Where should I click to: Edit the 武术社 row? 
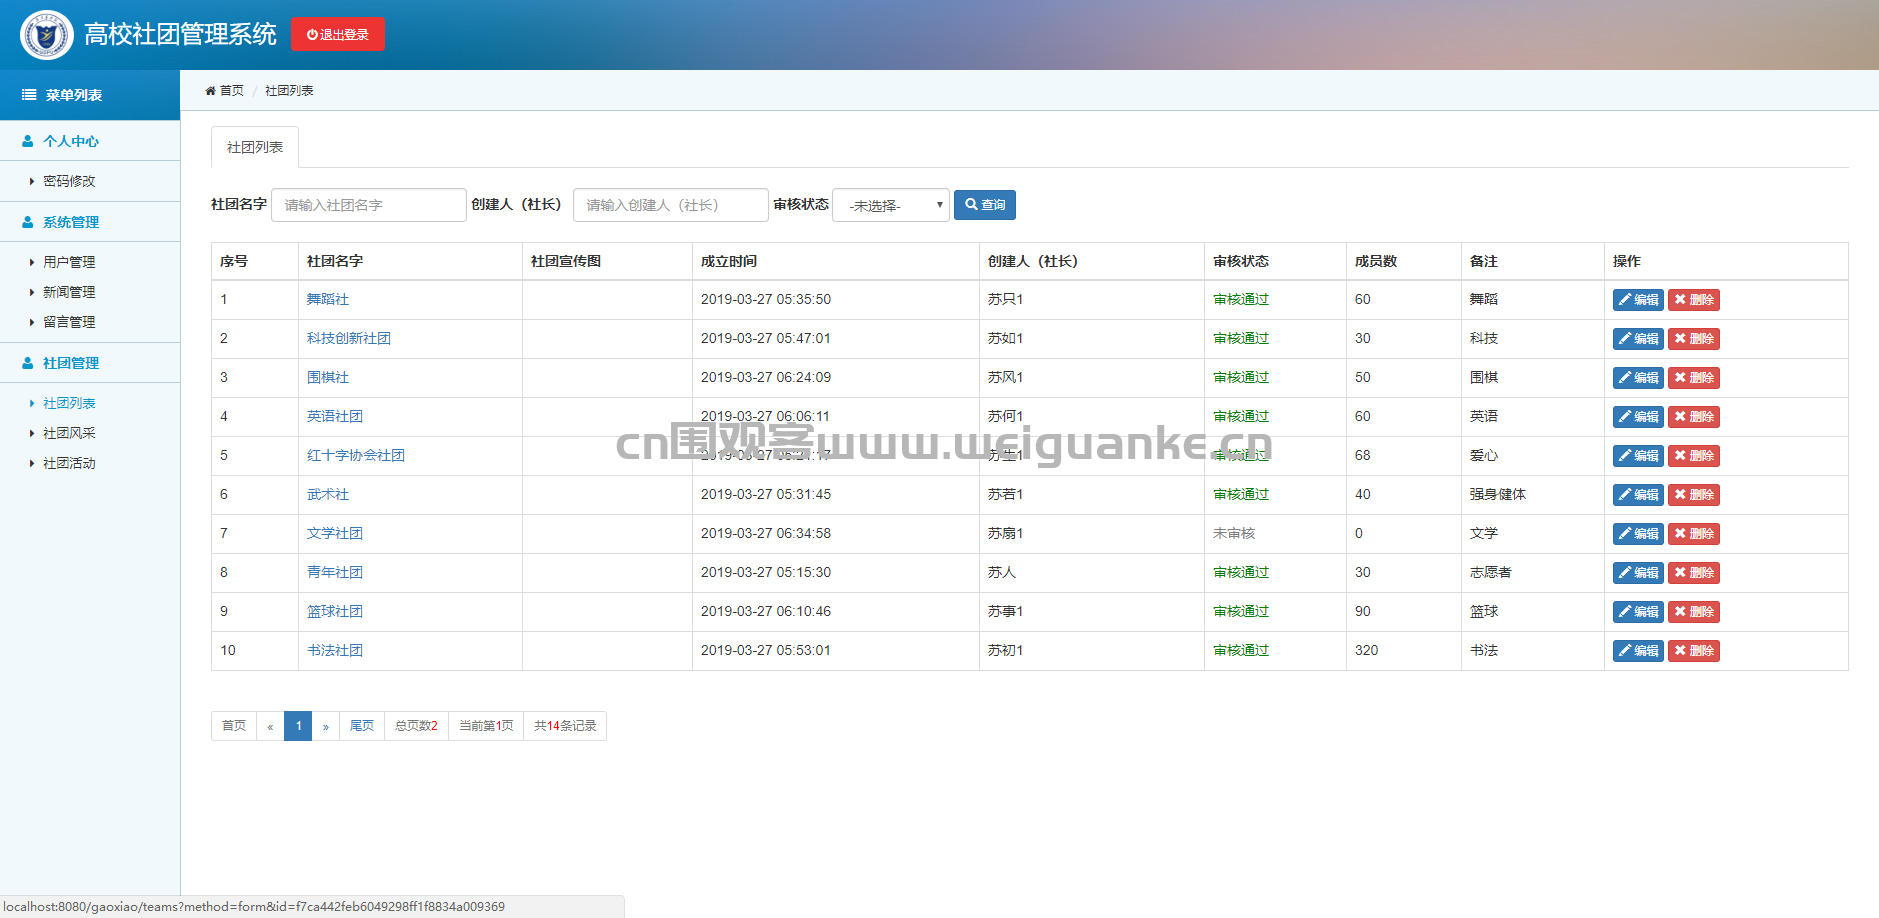(x=1638, y=495)
